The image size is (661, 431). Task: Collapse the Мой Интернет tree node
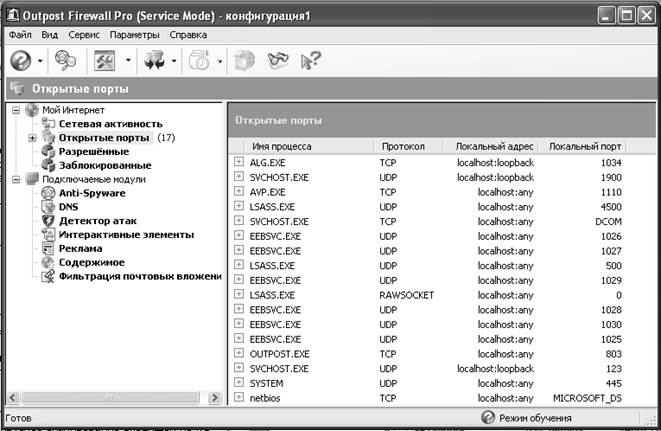point(15,109)
